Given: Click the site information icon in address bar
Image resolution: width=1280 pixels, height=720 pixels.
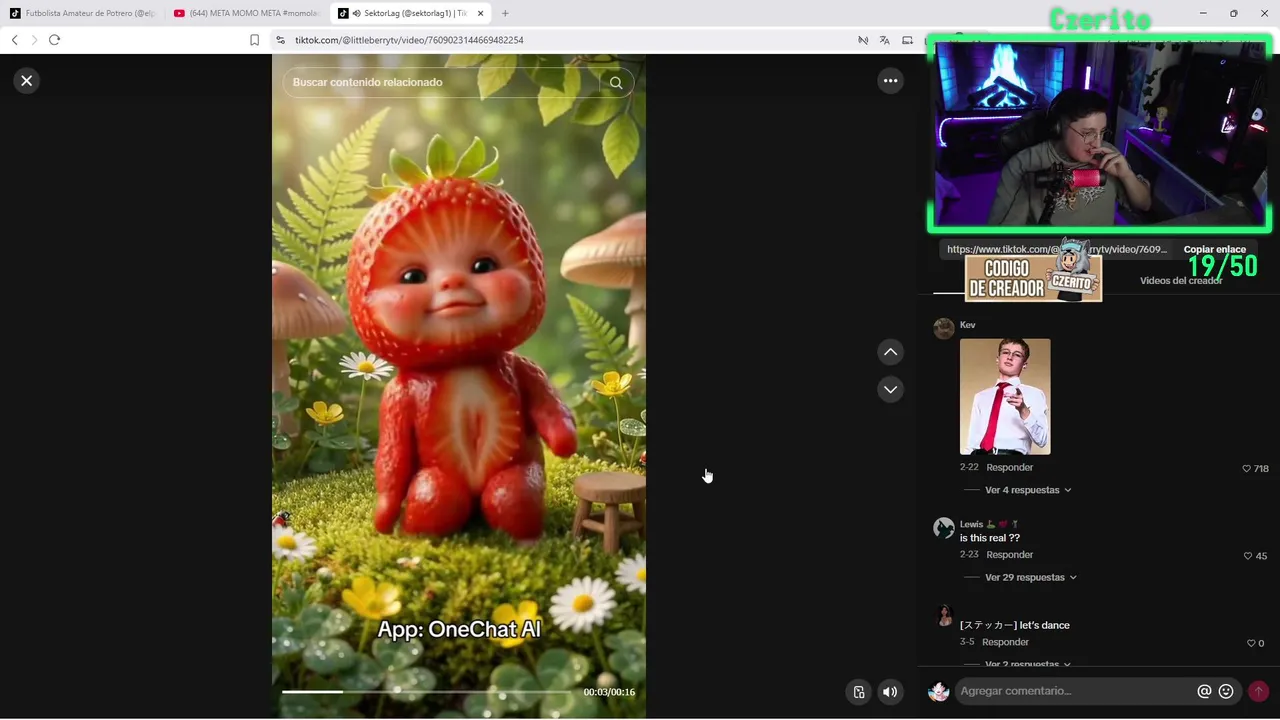Looking at the screenshot, I should pos(281,40).
